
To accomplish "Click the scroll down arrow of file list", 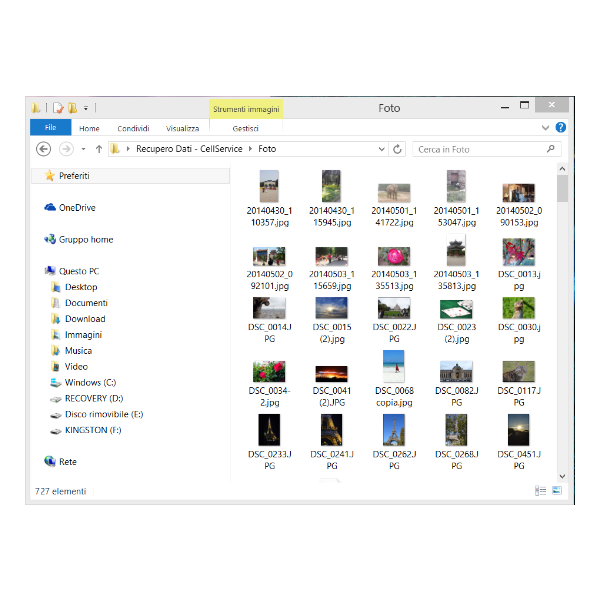I will [562, 476].
